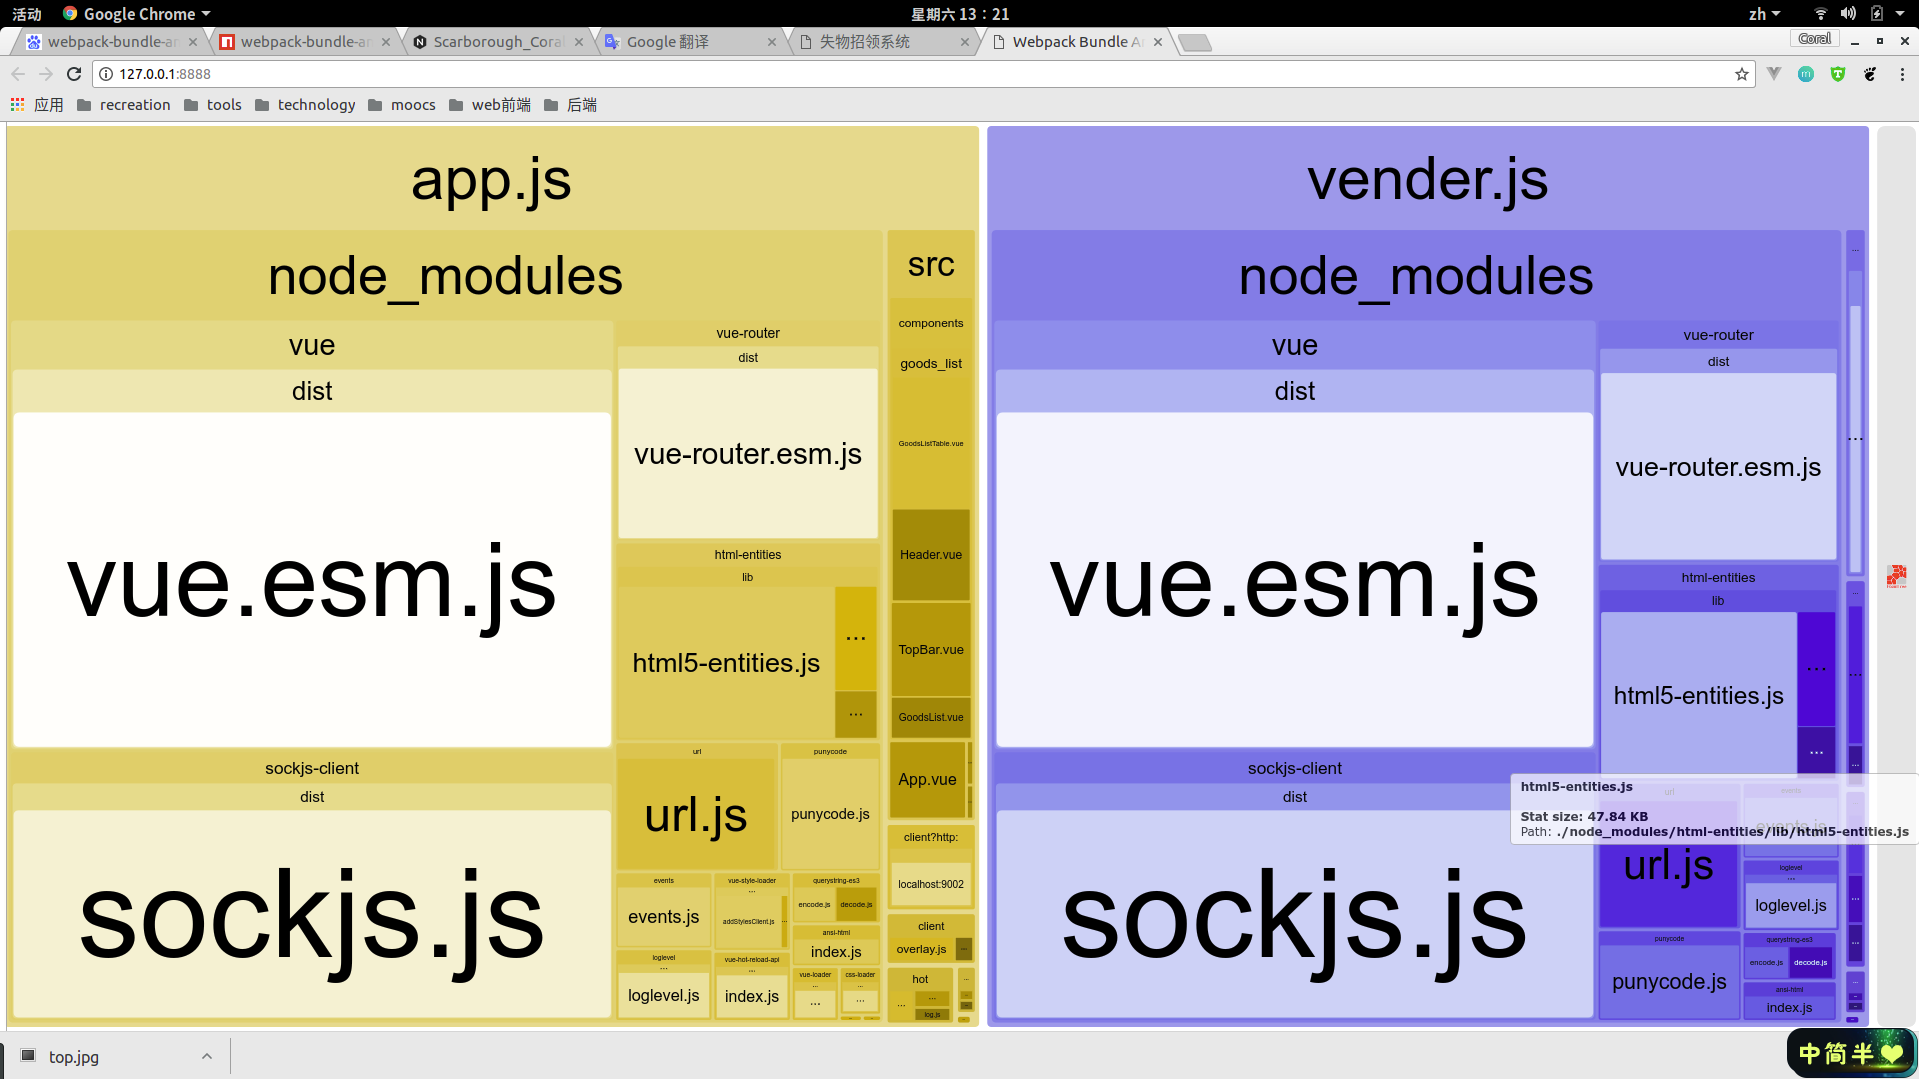Viewport: 1919px width, 1079px height.
Task: Select vue-router.esm.js block in app.js treemap
Action: coord(747,454)
